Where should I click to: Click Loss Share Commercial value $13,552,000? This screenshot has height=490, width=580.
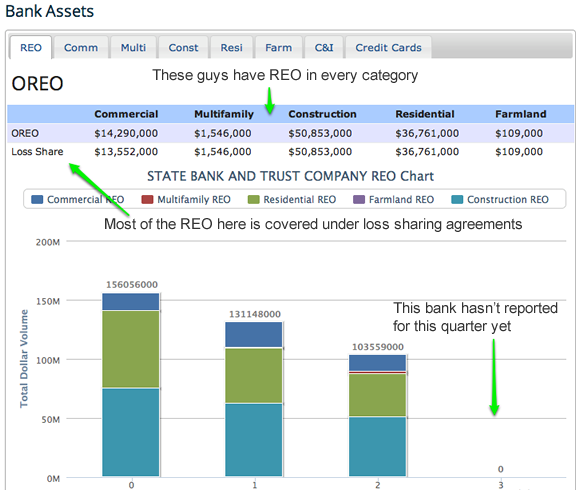click(x=126, y=152)
